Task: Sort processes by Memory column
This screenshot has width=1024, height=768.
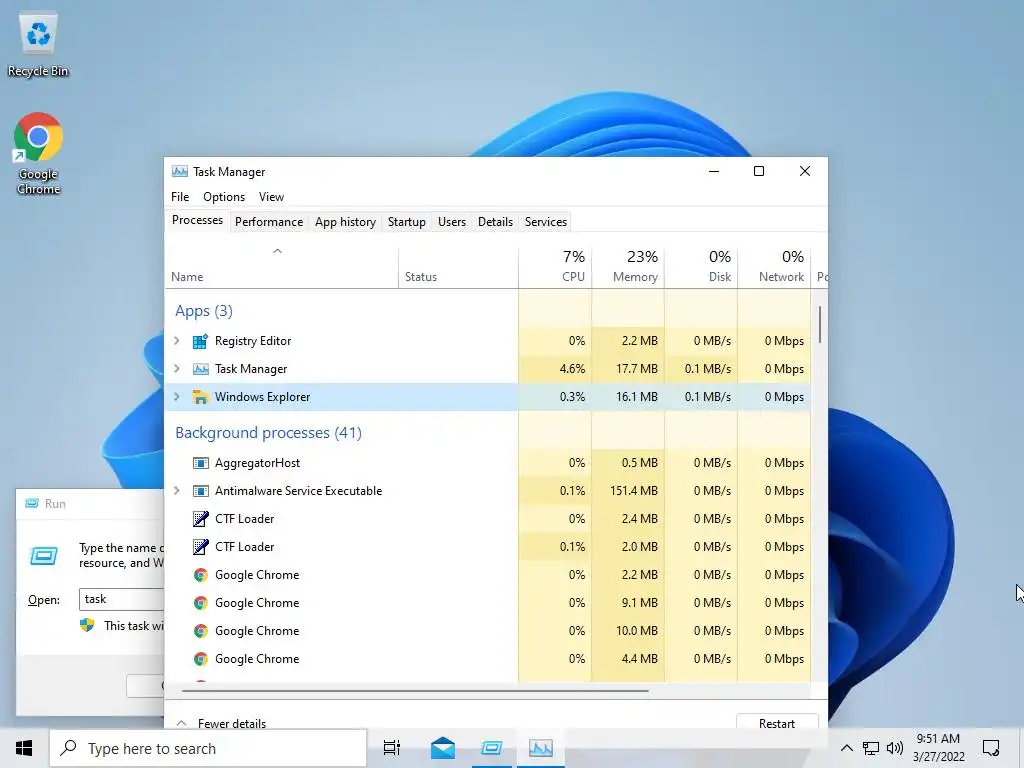Action: coord(628,268)
